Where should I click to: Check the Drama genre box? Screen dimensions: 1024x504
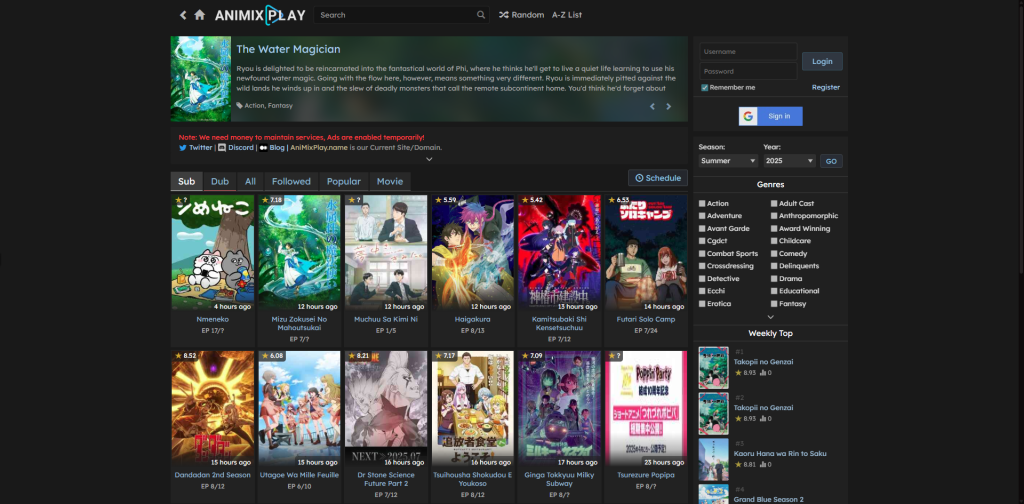click(x=774, y=279)
